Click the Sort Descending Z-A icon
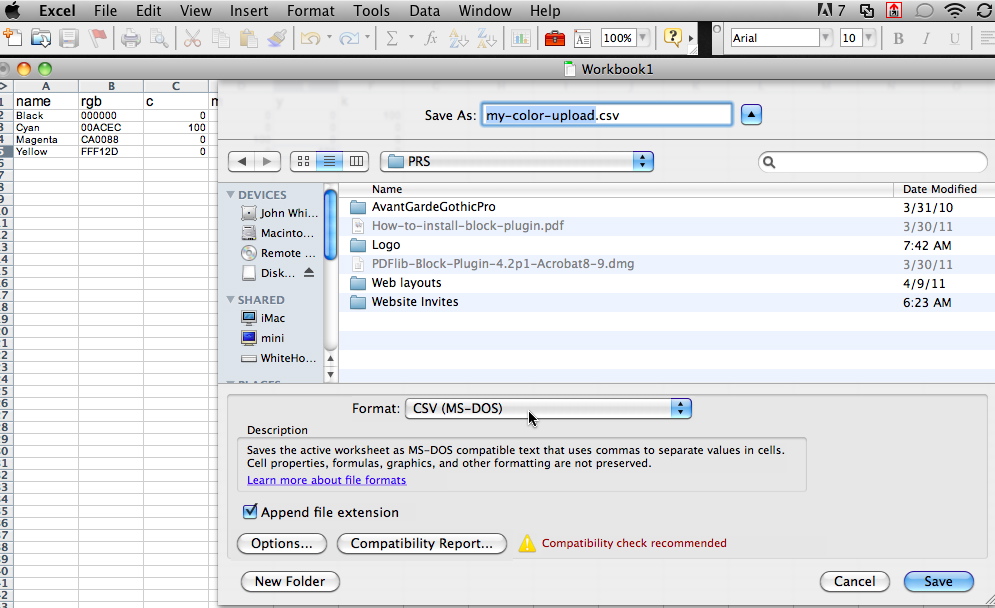 click(x=487, y=38)
